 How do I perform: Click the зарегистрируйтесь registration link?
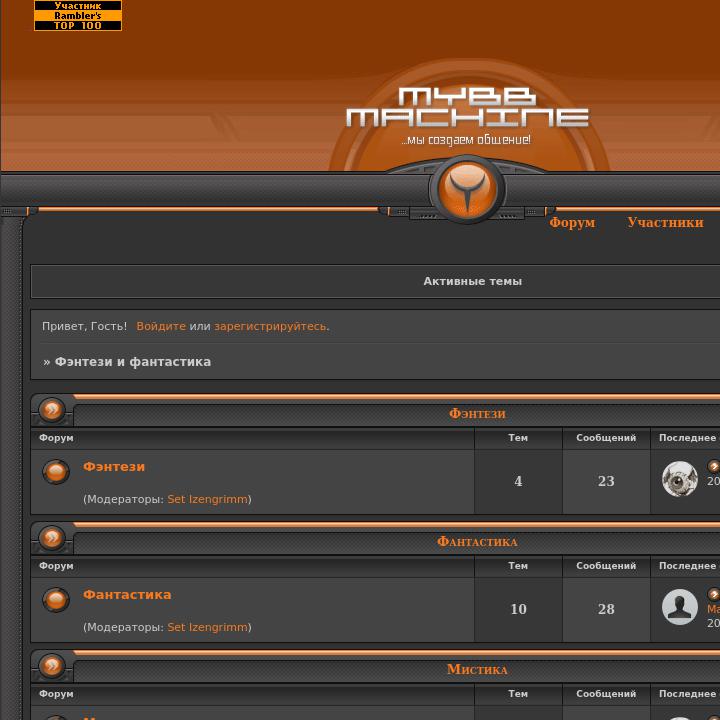point(271,326)
